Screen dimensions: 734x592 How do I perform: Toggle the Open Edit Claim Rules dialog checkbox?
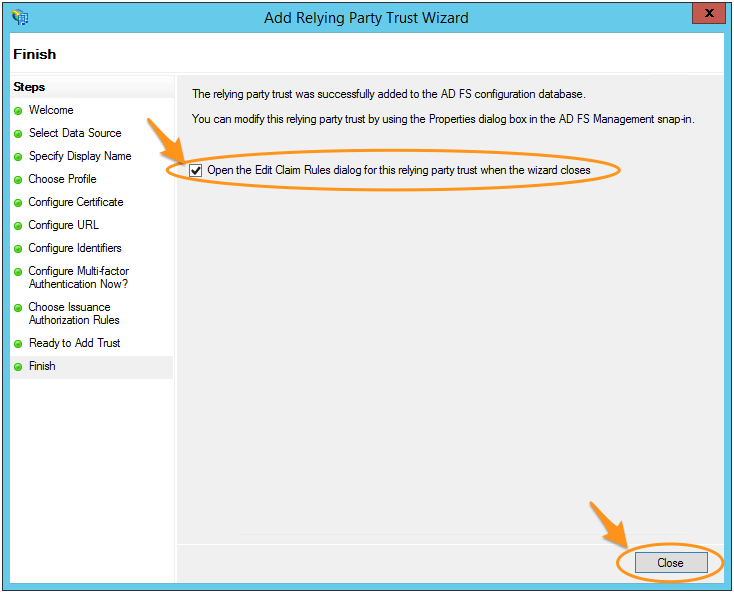[196, 170]
